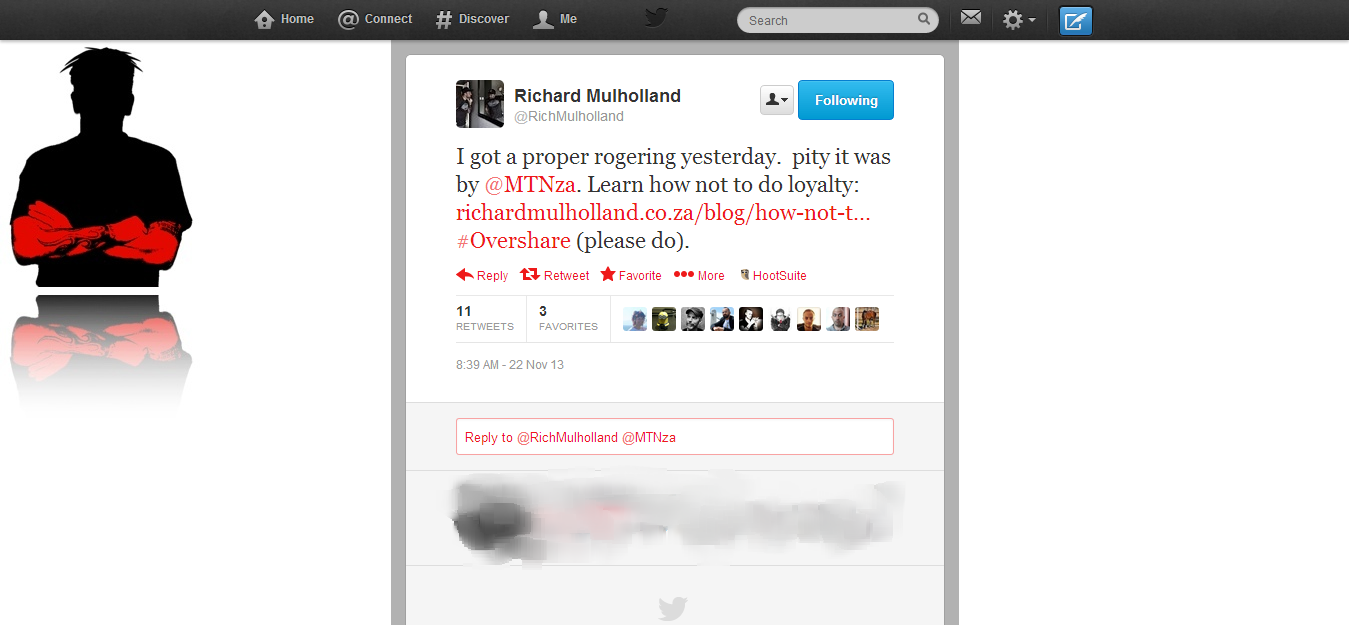Go to the Home tab
This screenshot has height=625, width=1349.
[285, 19]
